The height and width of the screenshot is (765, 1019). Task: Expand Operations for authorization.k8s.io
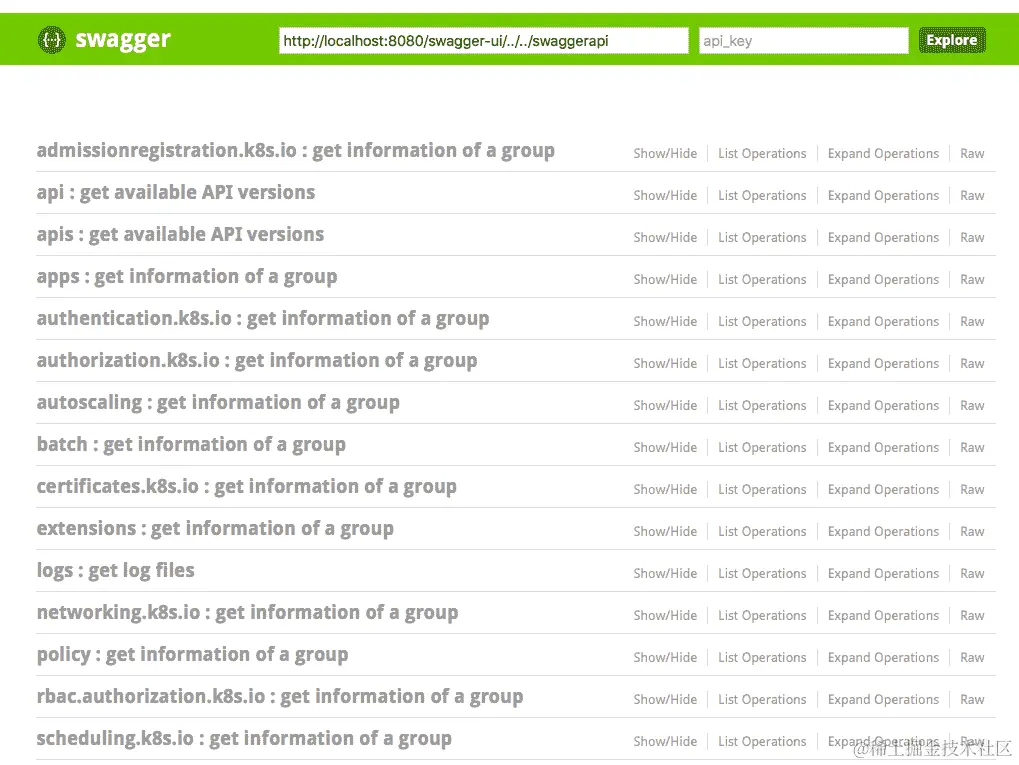click(x=883, y=363)
